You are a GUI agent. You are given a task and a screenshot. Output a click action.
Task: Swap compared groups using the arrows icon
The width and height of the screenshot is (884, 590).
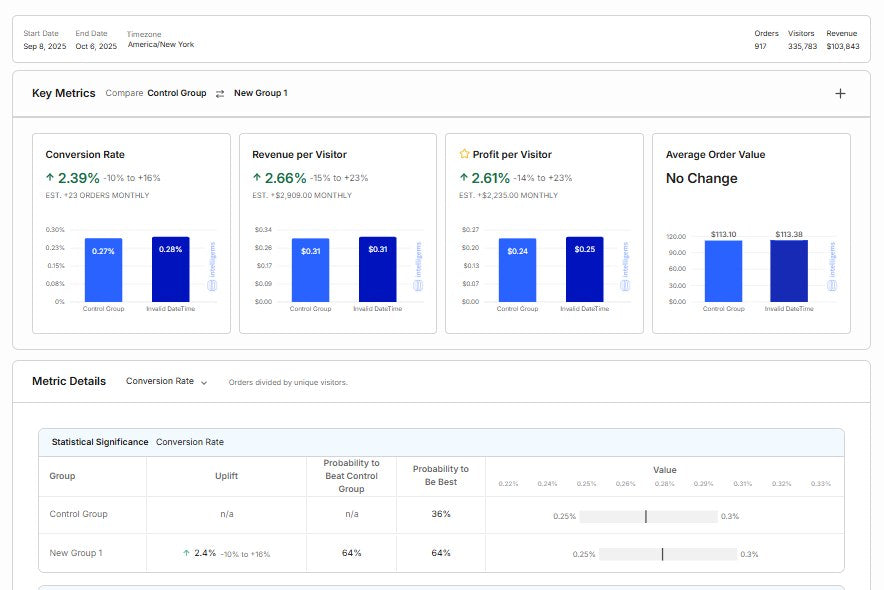[220, 94]
